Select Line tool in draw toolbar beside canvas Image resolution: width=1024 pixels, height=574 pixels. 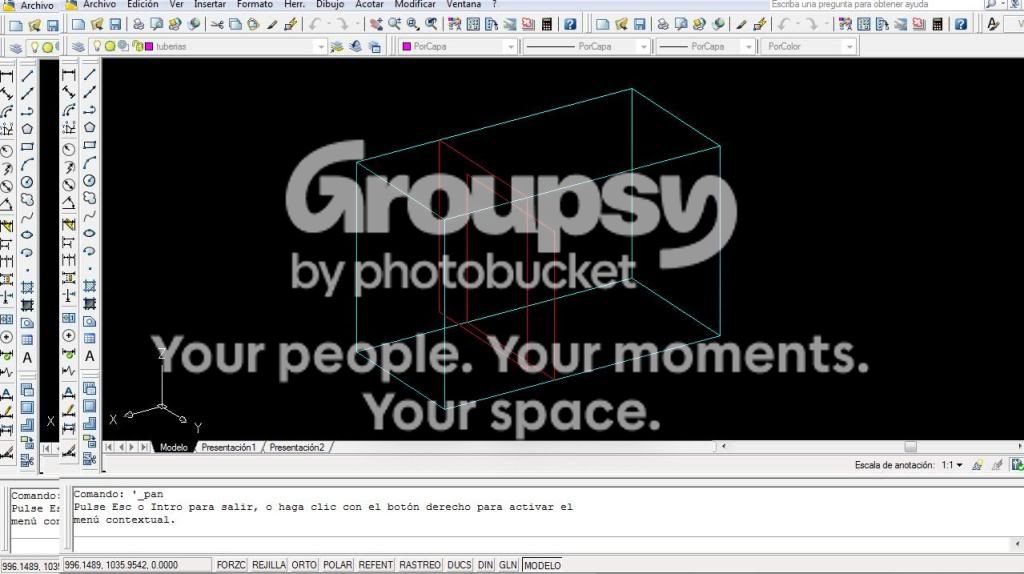tap(89, 74)
